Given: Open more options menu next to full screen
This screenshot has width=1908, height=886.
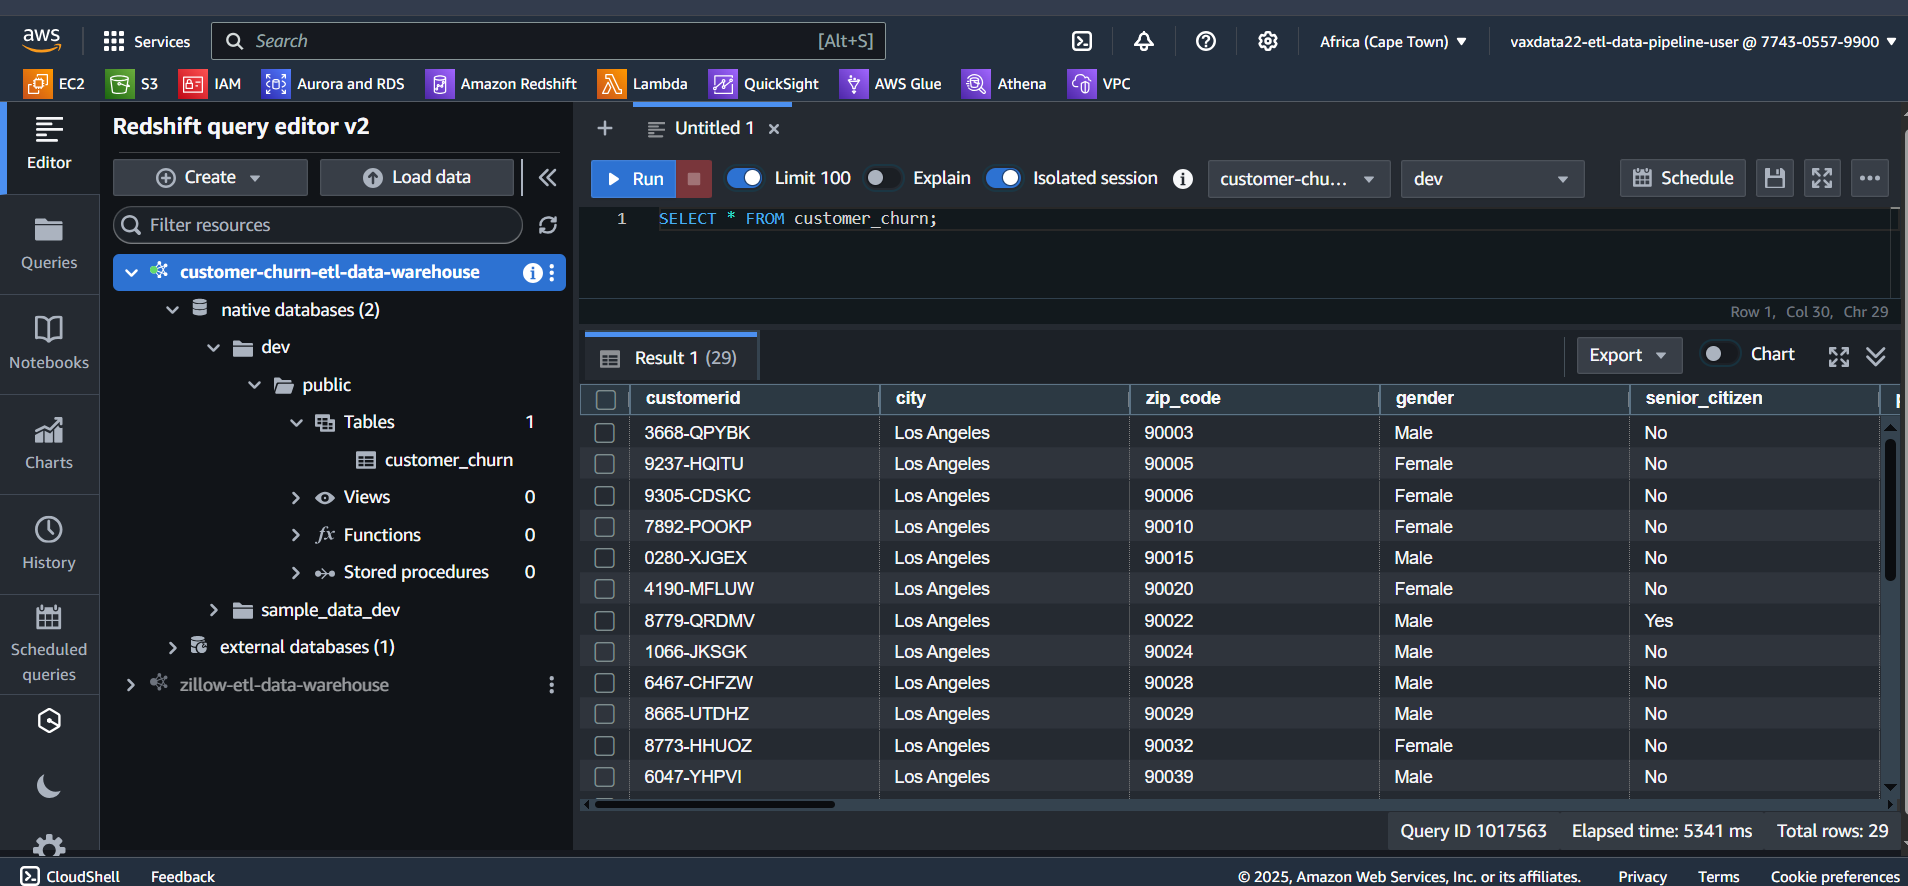Looking at the screenshot, I should coord(1870,178).
